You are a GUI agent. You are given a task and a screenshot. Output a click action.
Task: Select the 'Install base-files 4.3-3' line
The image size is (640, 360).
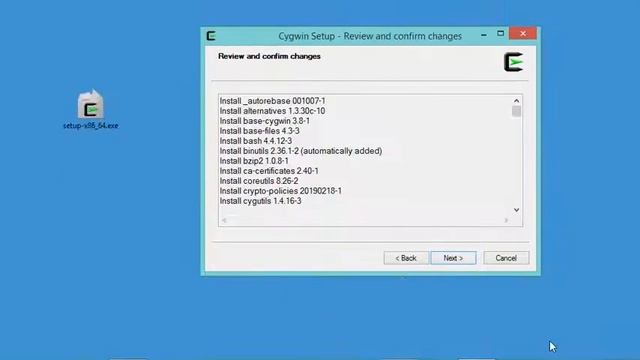coord(260,131)
